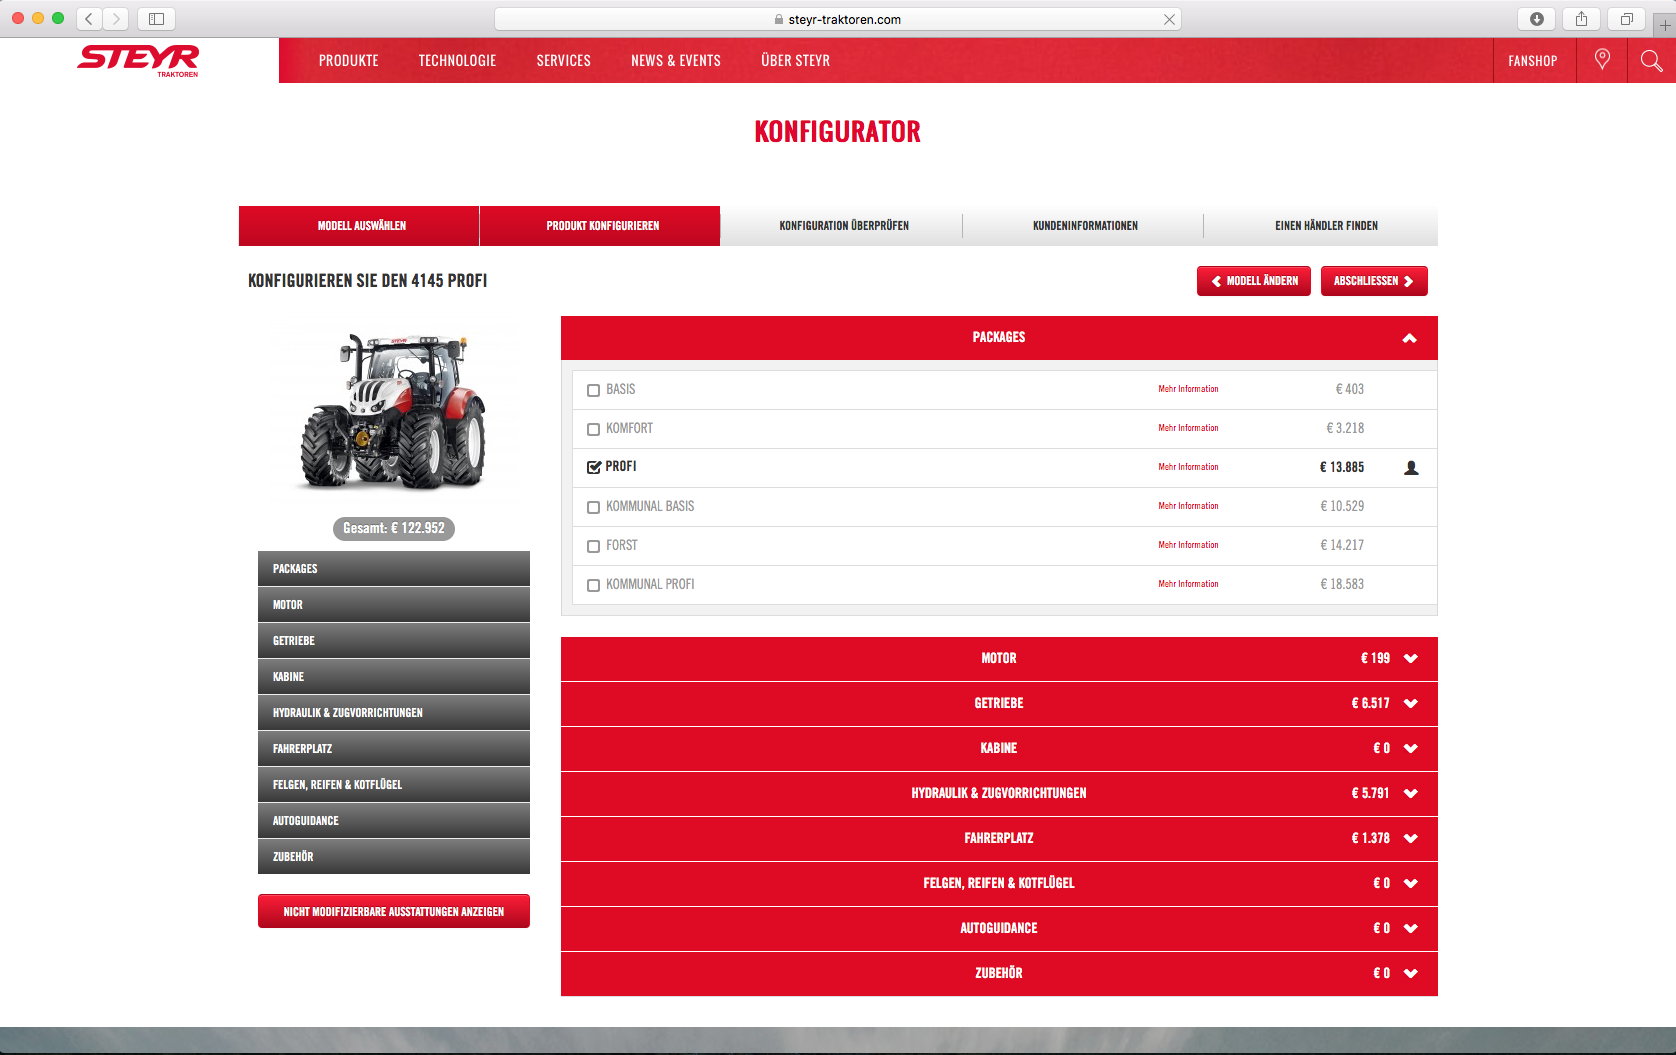Check the Komfort package checkbox
The width and height of the screenshot is (1676, 1055).
593,429
